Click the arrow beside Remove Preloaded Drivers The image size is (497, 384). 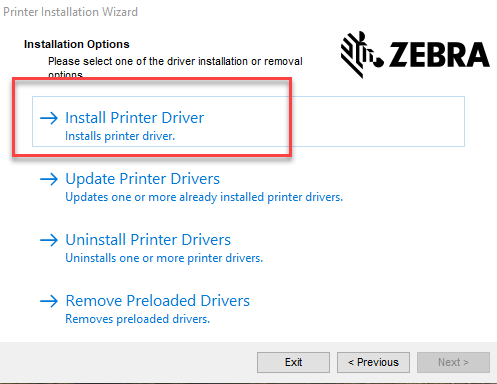pyautogui.click(x=49, y=301)
